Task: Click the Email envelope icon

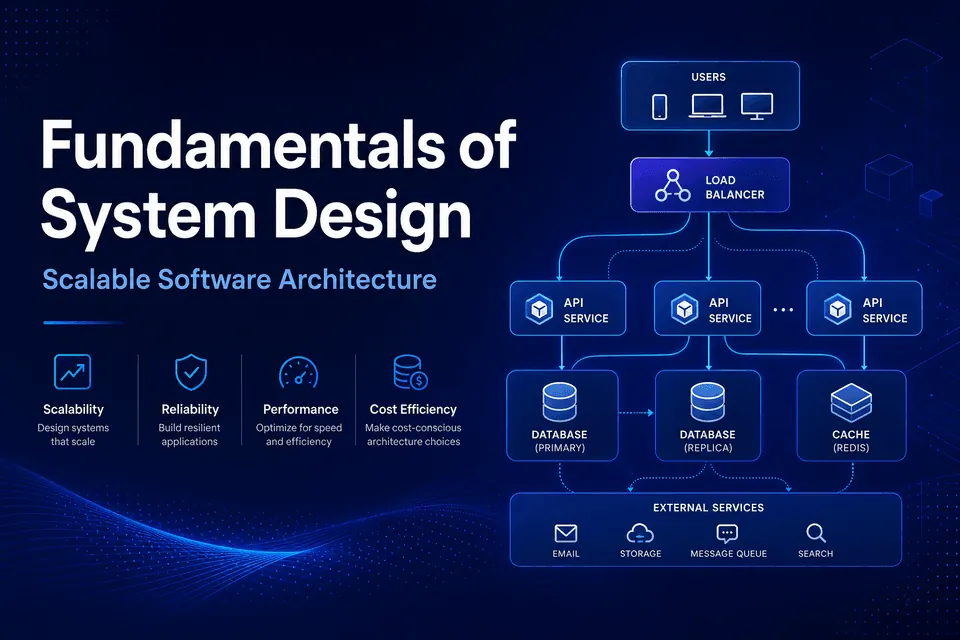Action: click(566, 533)
